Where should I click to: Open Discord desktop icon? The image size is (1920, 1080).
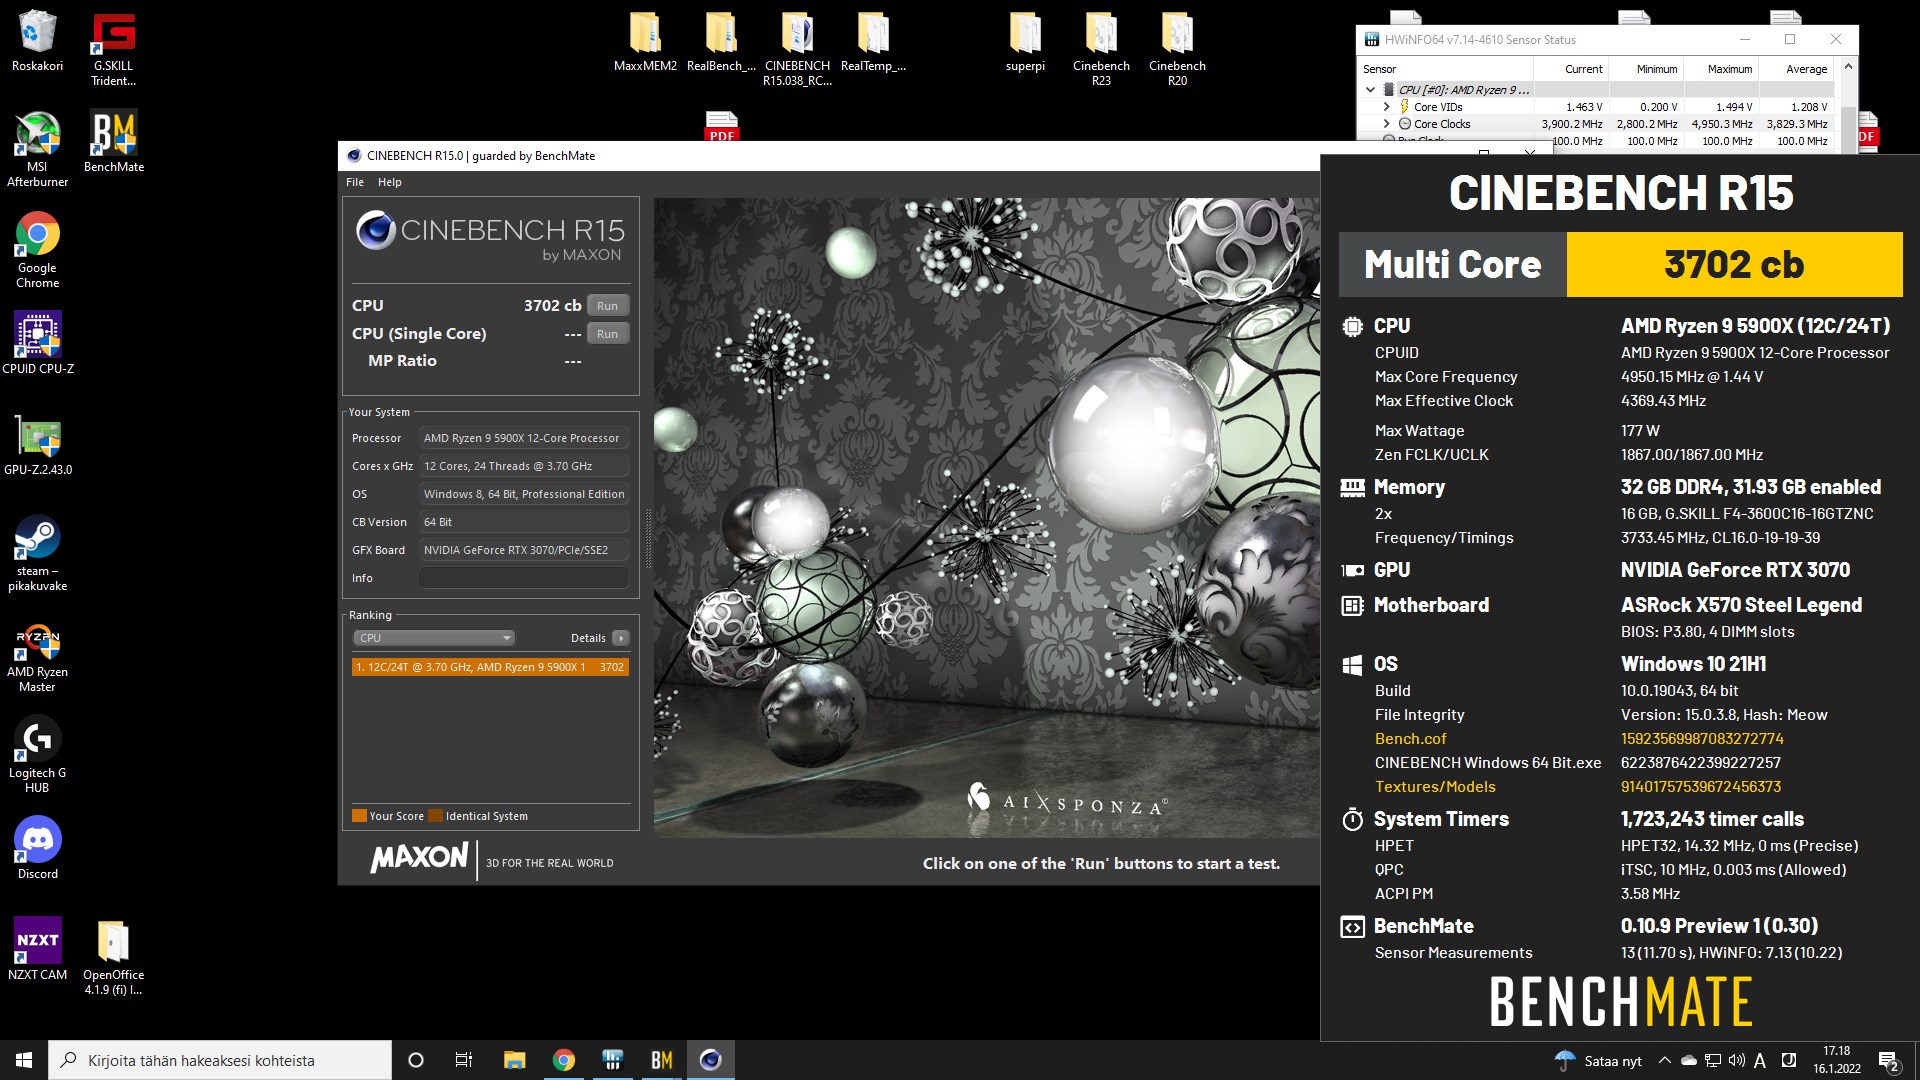coord(37,848)
